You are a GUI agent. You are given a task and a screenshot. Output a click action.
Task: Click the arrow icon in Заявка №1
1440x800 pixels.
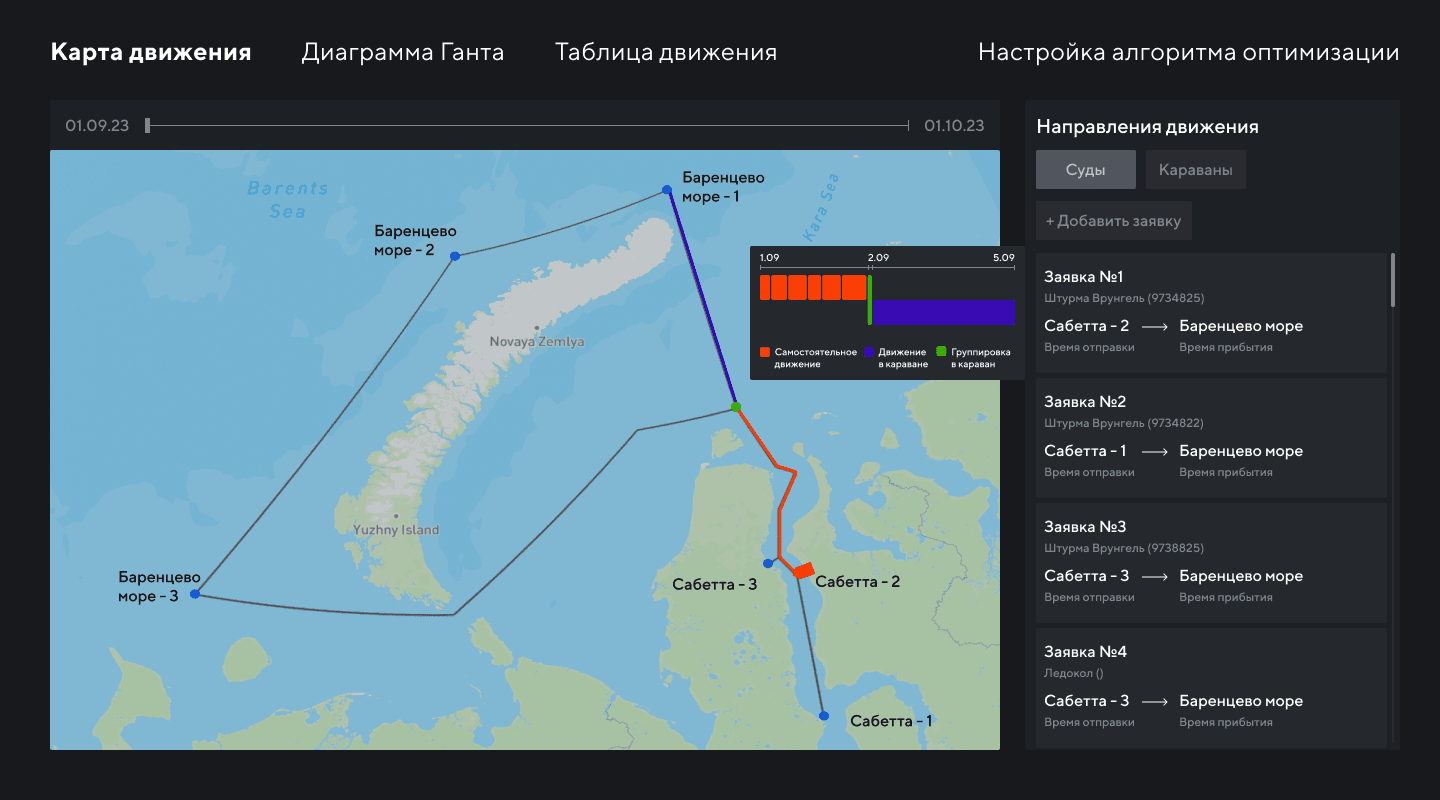coord(1154,326)
